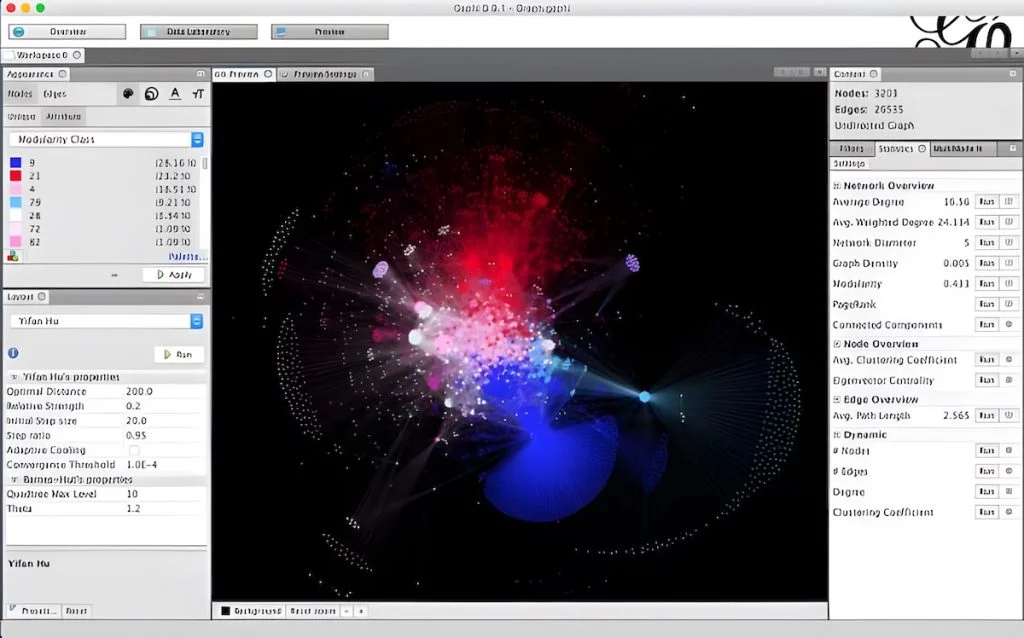Open the Filters tab

click(x=849, y=148)
